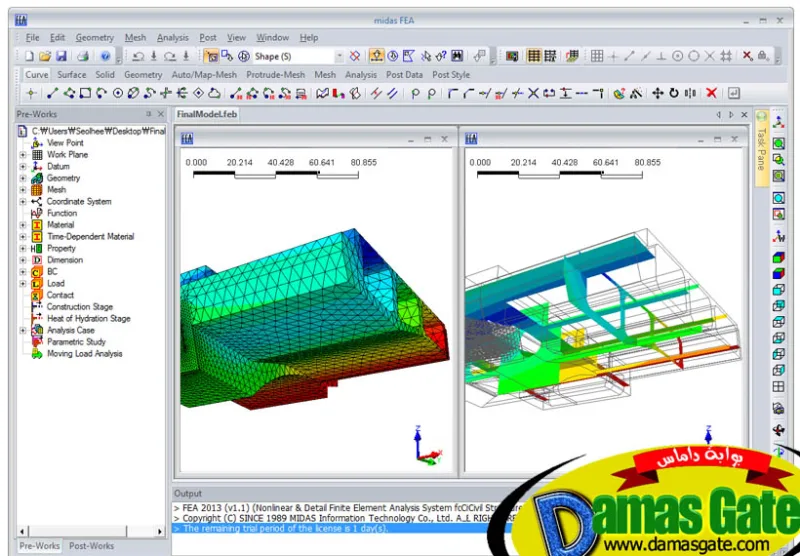
Task: Select Construction Stage in the tree
Action: click(x=80, y=307)
